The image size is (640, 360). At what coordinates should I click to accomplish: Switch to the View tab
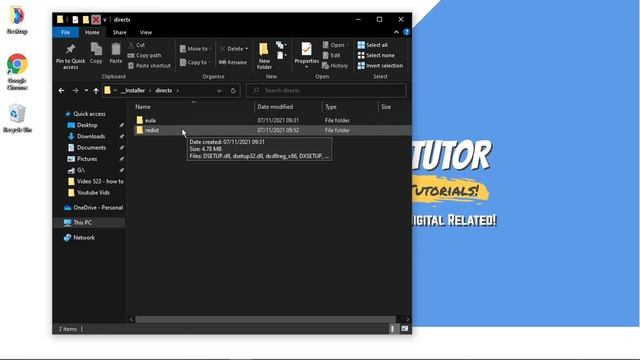tap(146, 32)
